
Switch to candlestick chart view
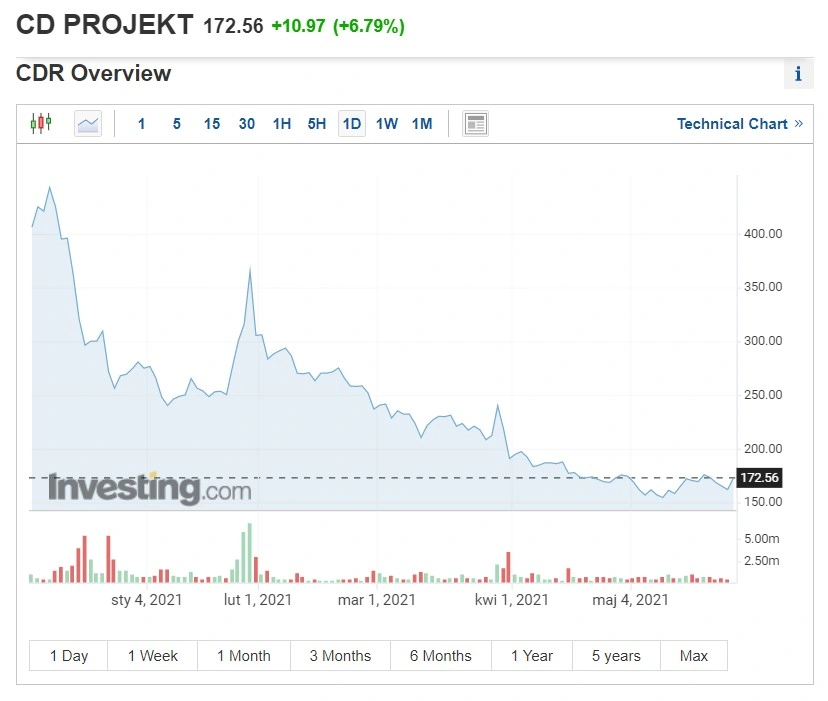(41, 124)
